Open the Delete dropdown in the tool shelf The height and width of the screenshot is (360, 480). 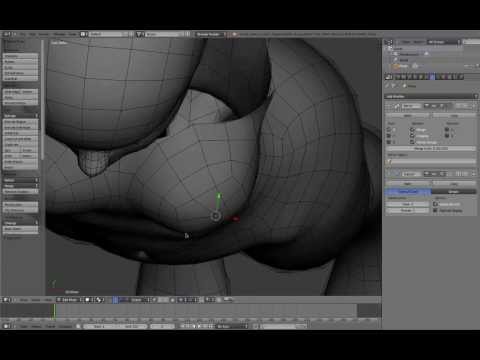point(20,180)
